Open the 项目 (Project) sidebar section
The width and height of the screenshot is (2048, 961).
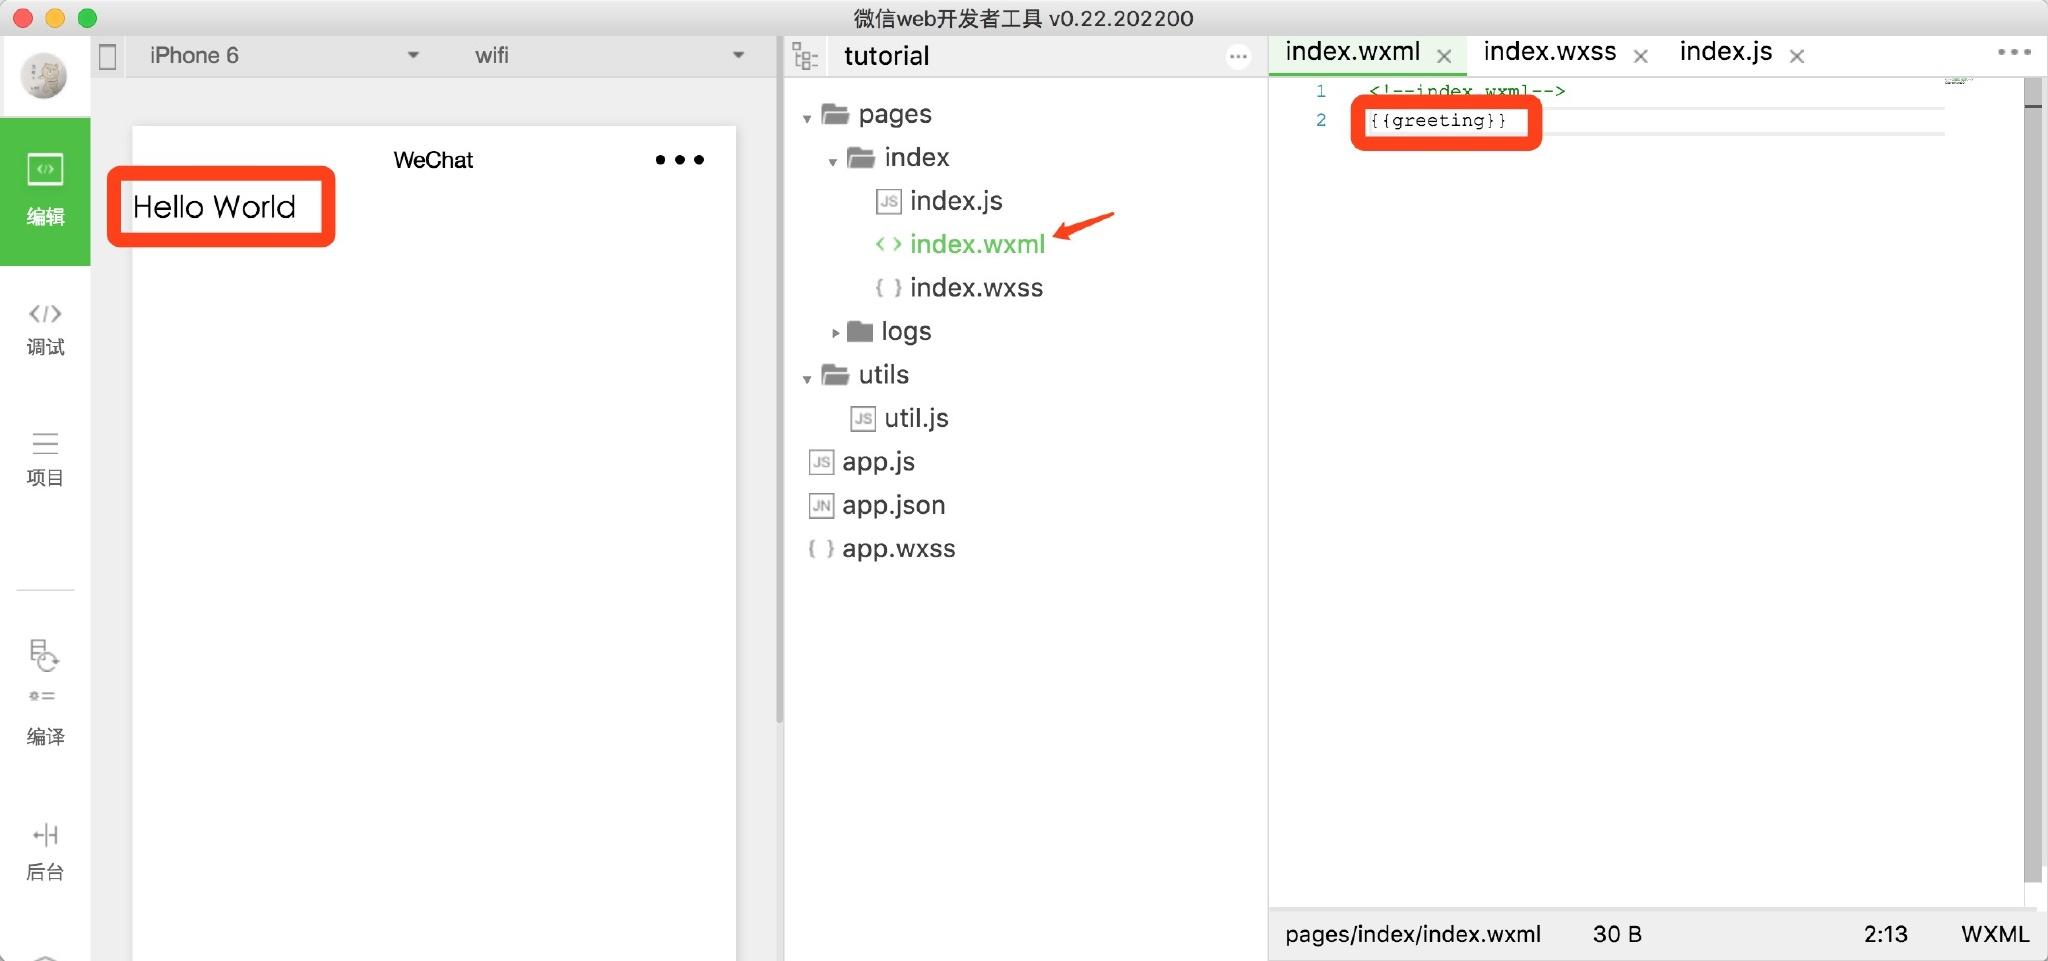[x=45, y=458]
